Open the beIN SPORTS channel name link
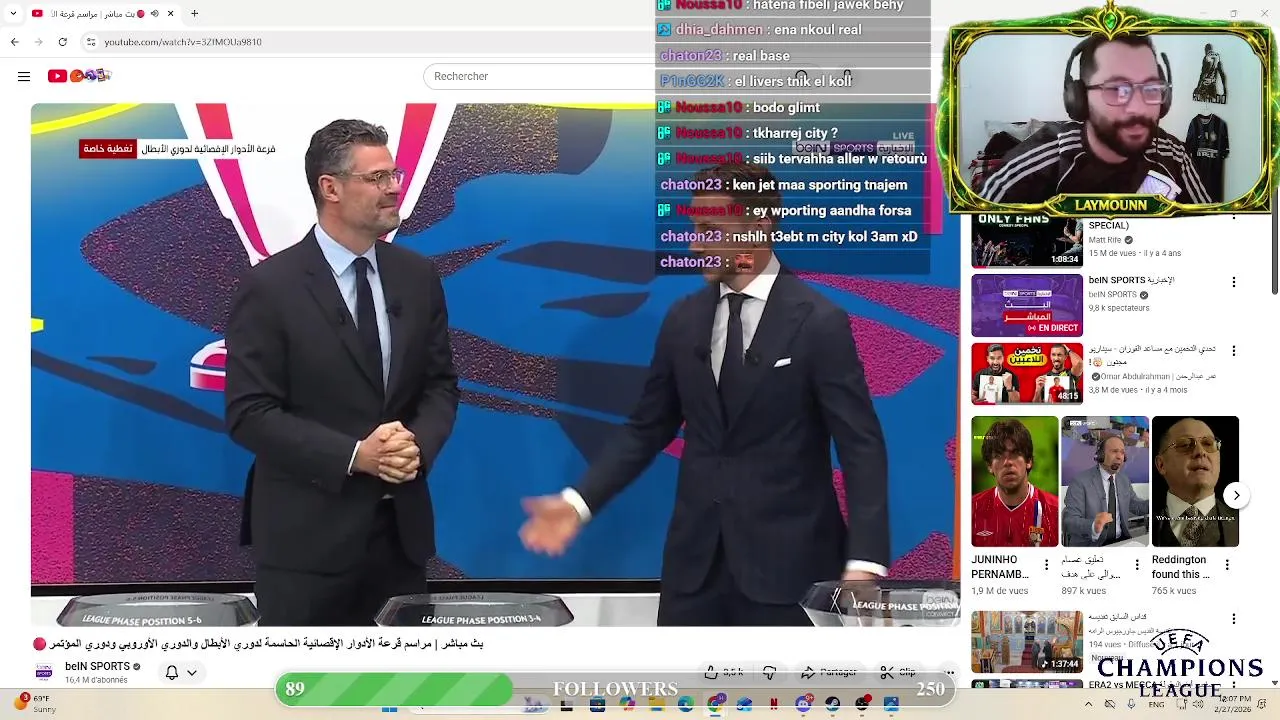 pos(97,666)
